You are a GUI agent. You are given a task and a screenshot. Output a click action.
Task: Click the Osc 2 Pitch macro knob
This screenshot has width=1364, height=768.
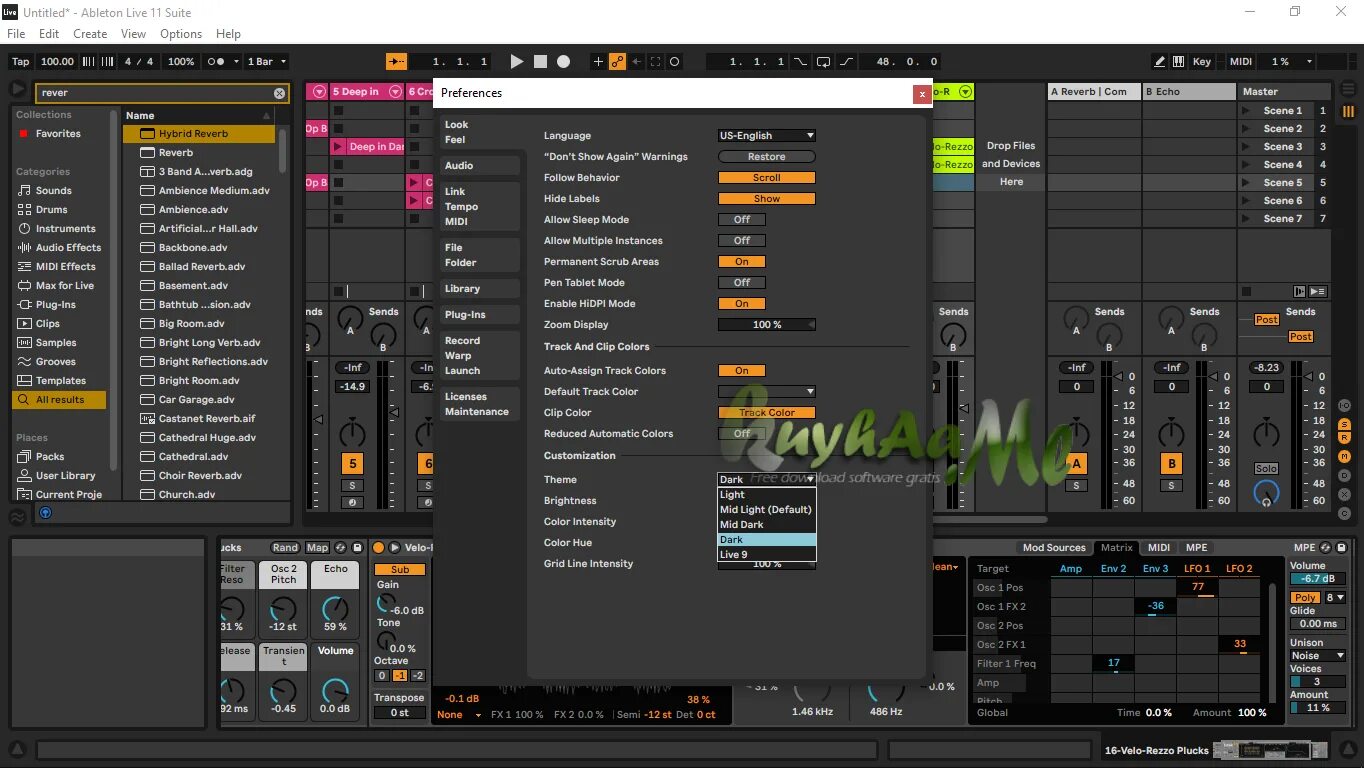tap(284, 608)
